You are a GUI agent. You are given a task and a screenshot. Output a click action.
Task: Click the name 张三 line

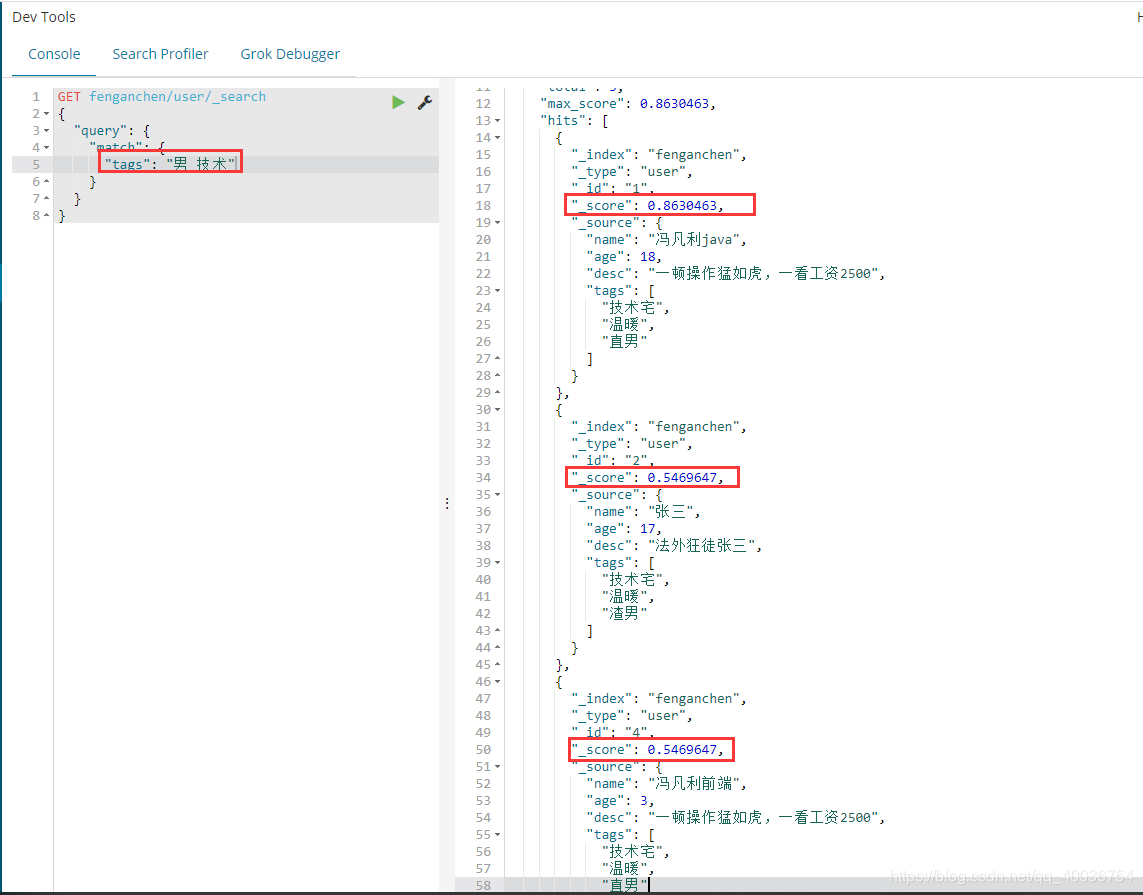643,512
